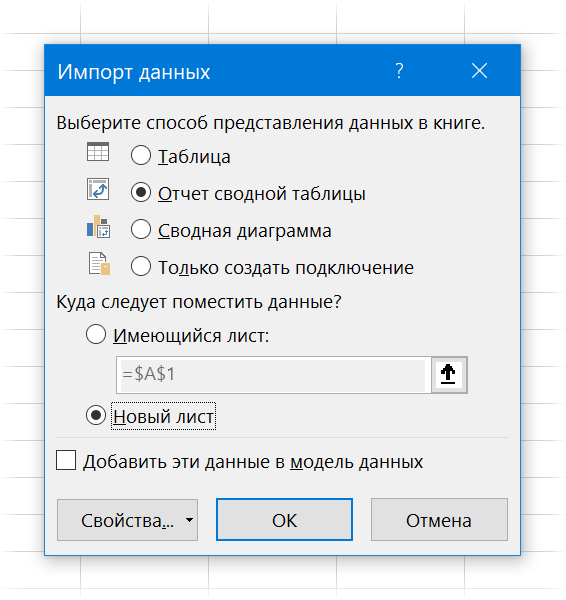This screenshot has height=600, width=566.
Task: Confirm with the OK button
Action: coord(284,520)
